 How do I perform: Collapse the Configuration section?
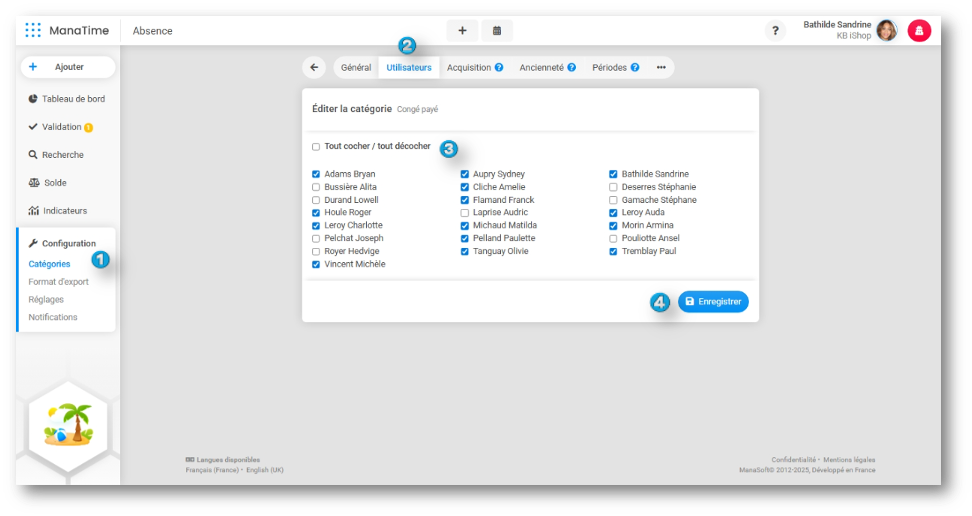(62, 243)
